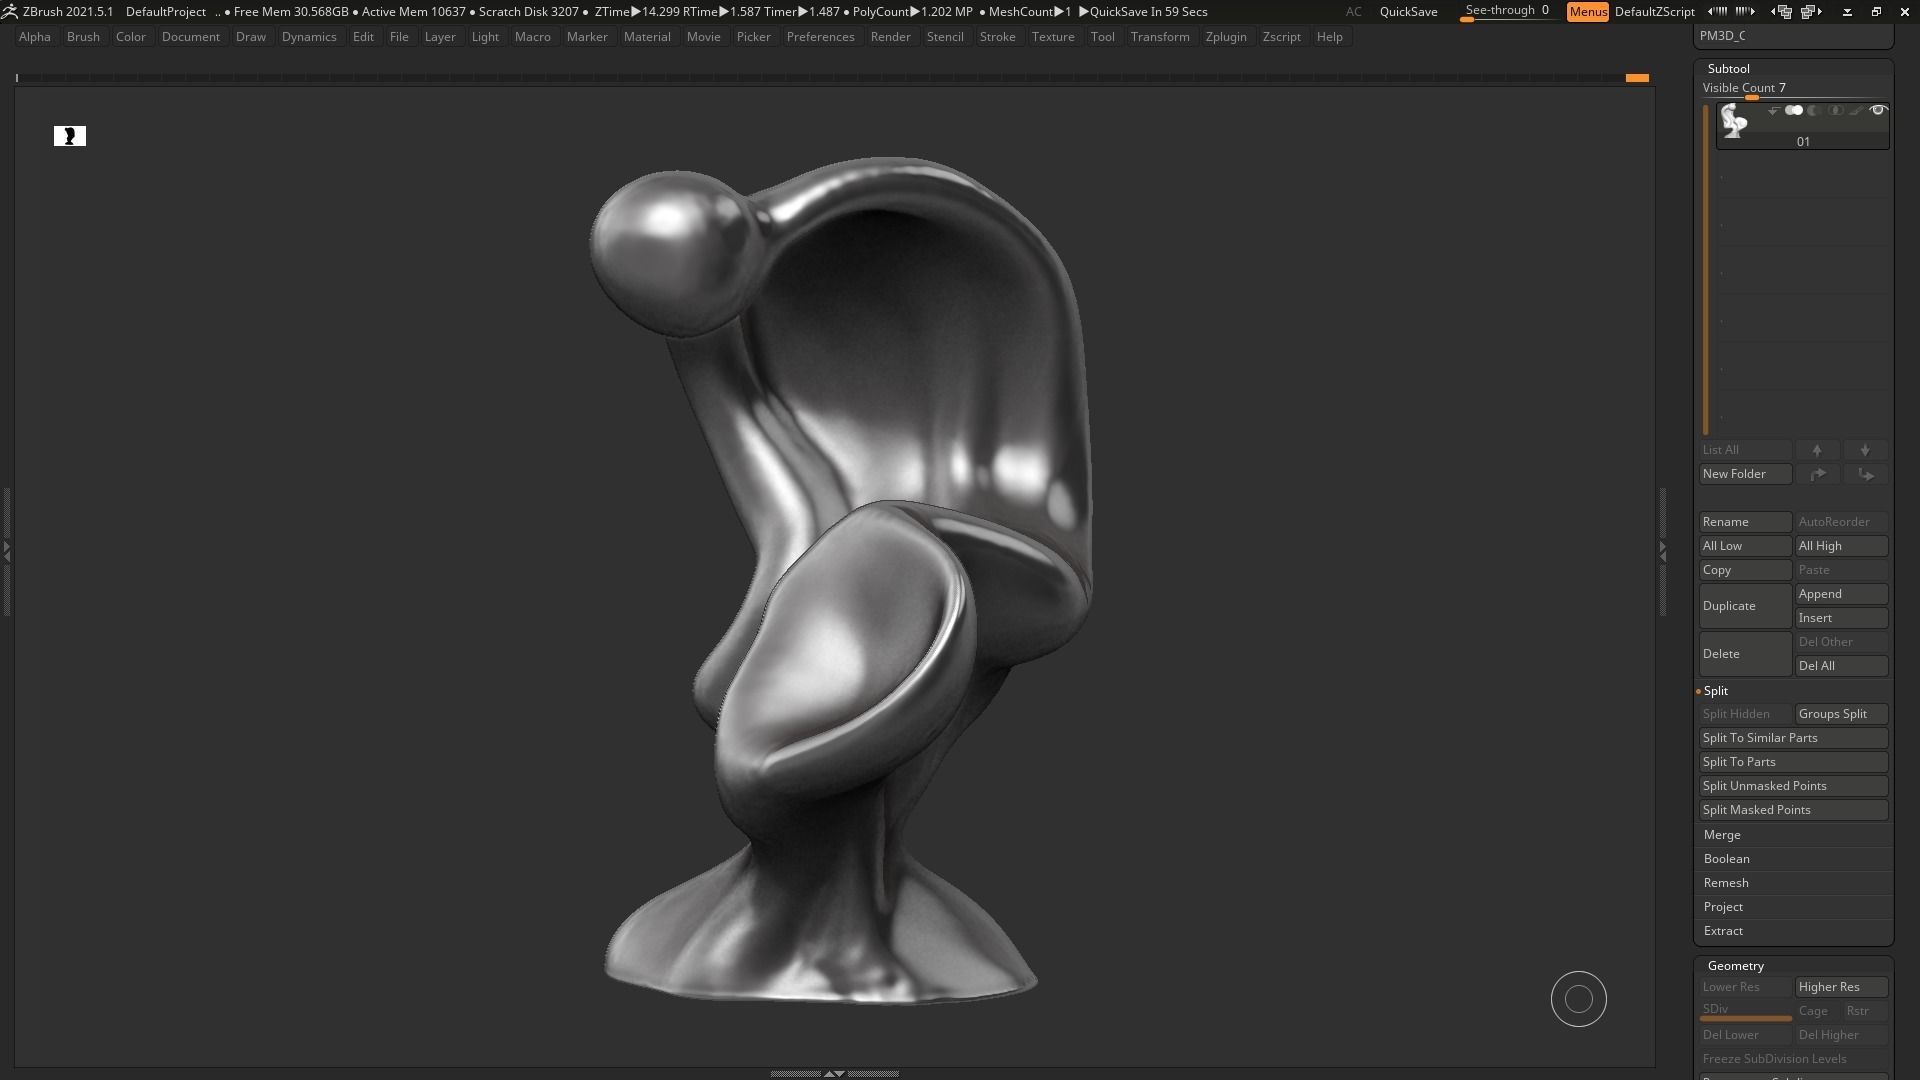Select the 01 subtool thumbnail
The image size is (1920, 1080).
(x=1734, y=121)
